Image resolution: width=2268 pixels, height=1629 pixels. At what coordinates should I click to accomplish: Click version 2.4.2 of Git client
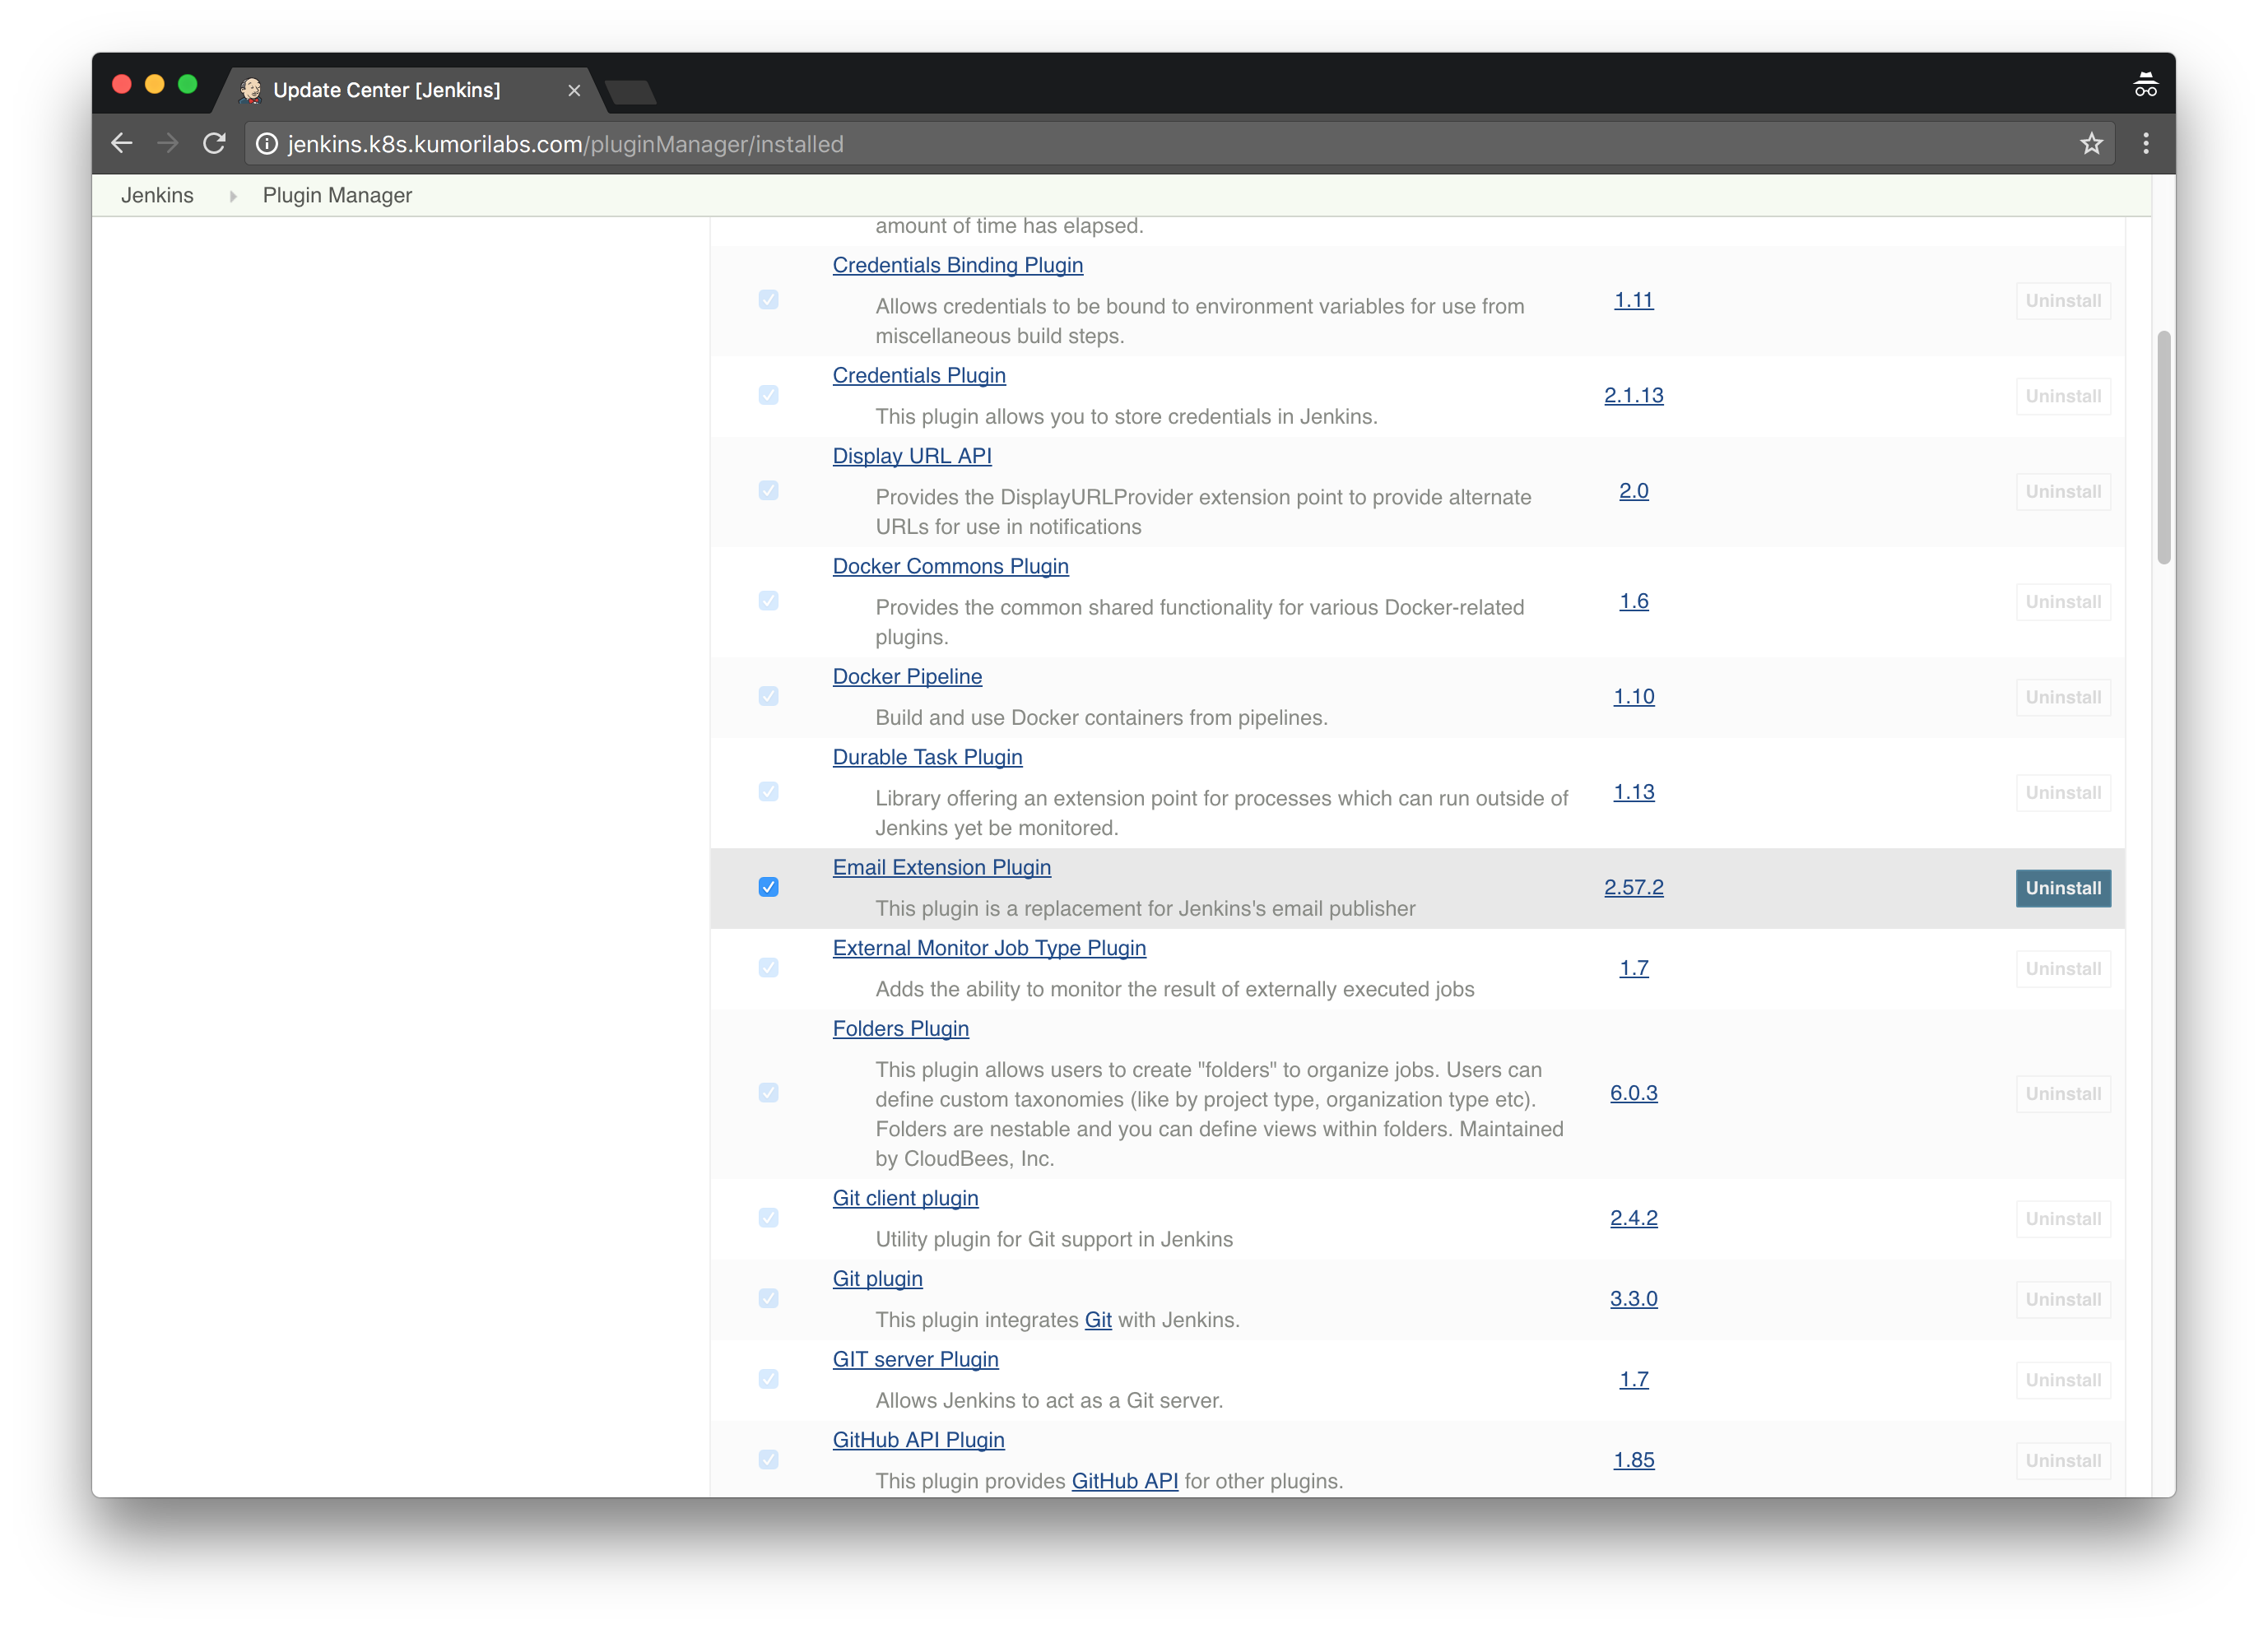pos(1633,1218)
